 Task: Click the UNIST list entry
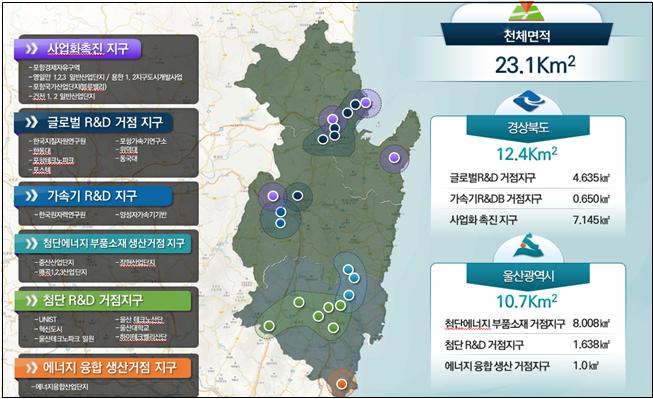tap(47, 319)
